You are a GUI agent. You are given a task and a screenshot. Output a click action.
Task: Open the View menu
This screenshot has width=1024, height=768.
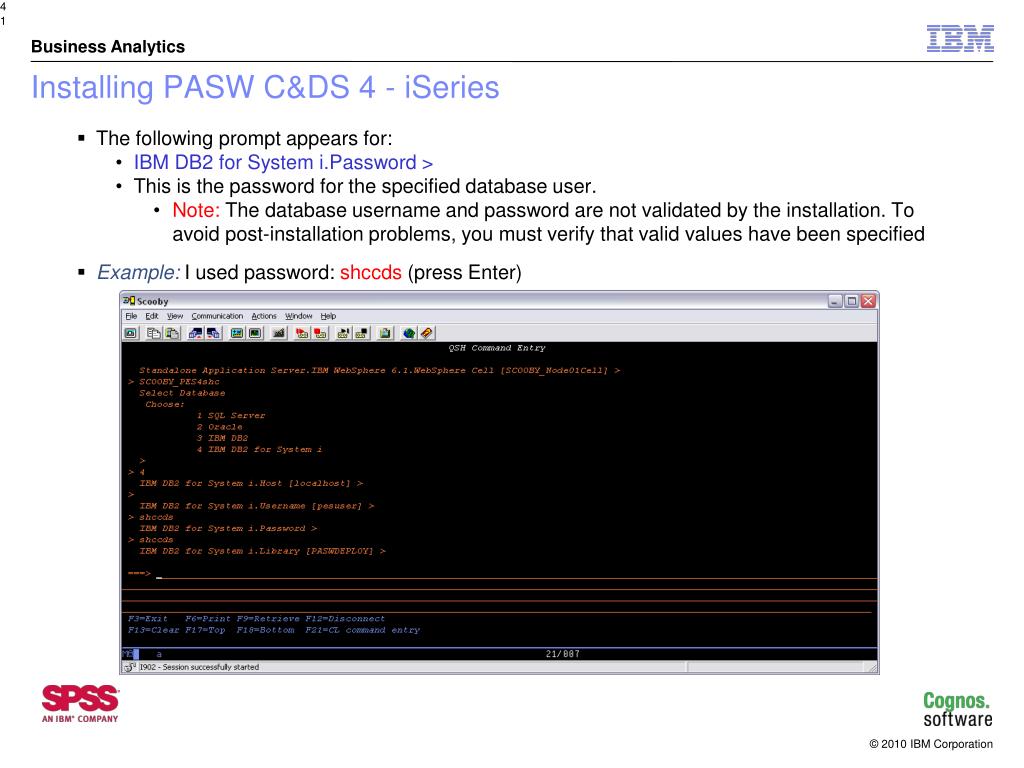[x=175, y=316]
